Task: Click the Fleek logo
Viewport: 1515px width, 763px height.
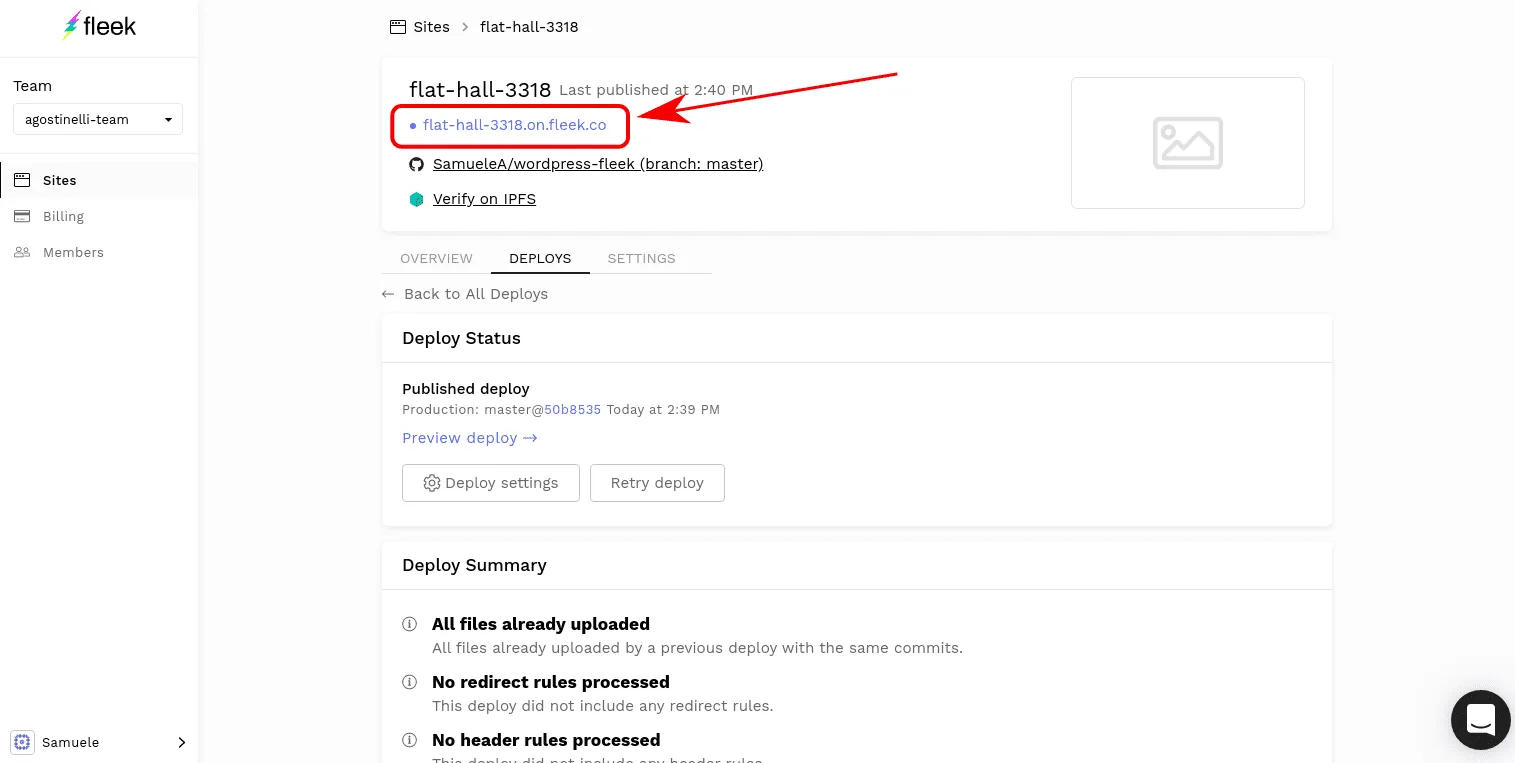Action: coord(99,27)
